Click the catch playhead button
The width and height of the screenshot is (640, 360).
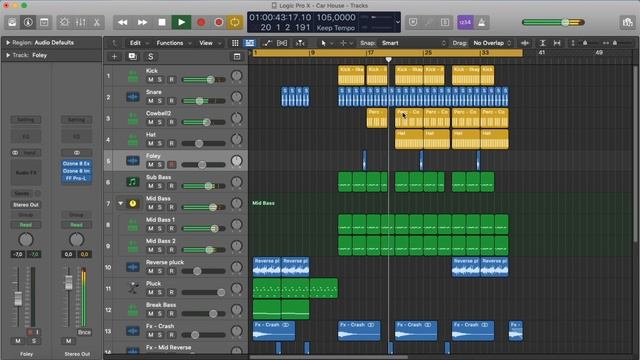[301, 43]
